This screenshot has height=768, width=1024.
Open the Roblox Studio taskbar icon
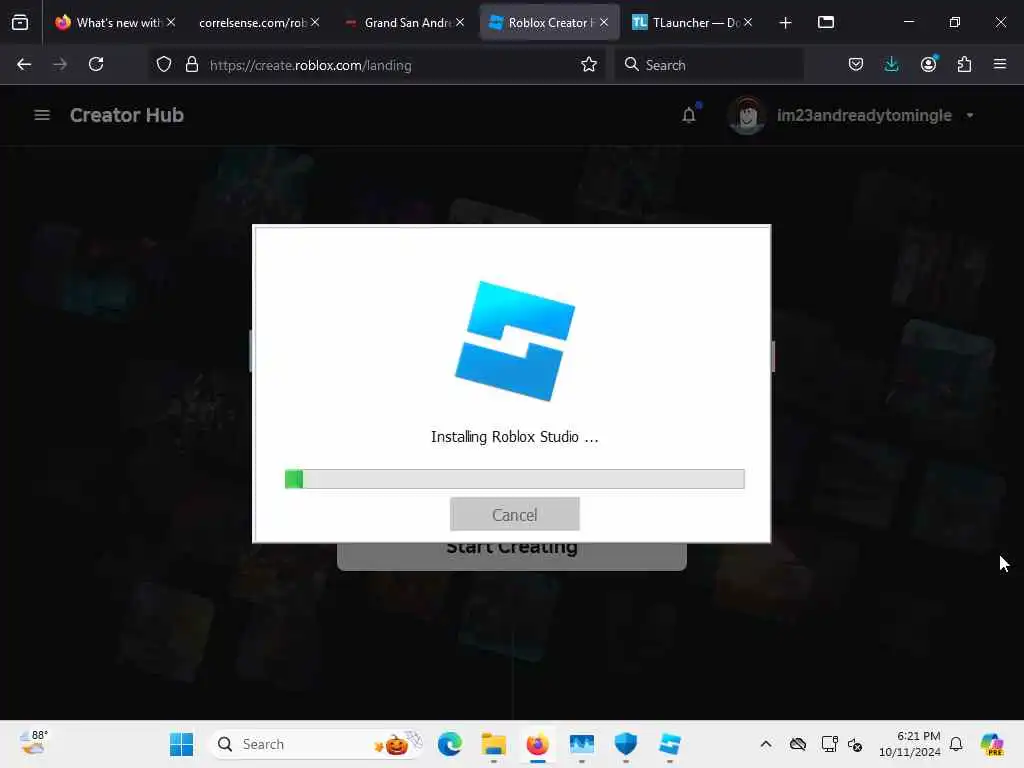pyautogui.click(x=669, y=744)
